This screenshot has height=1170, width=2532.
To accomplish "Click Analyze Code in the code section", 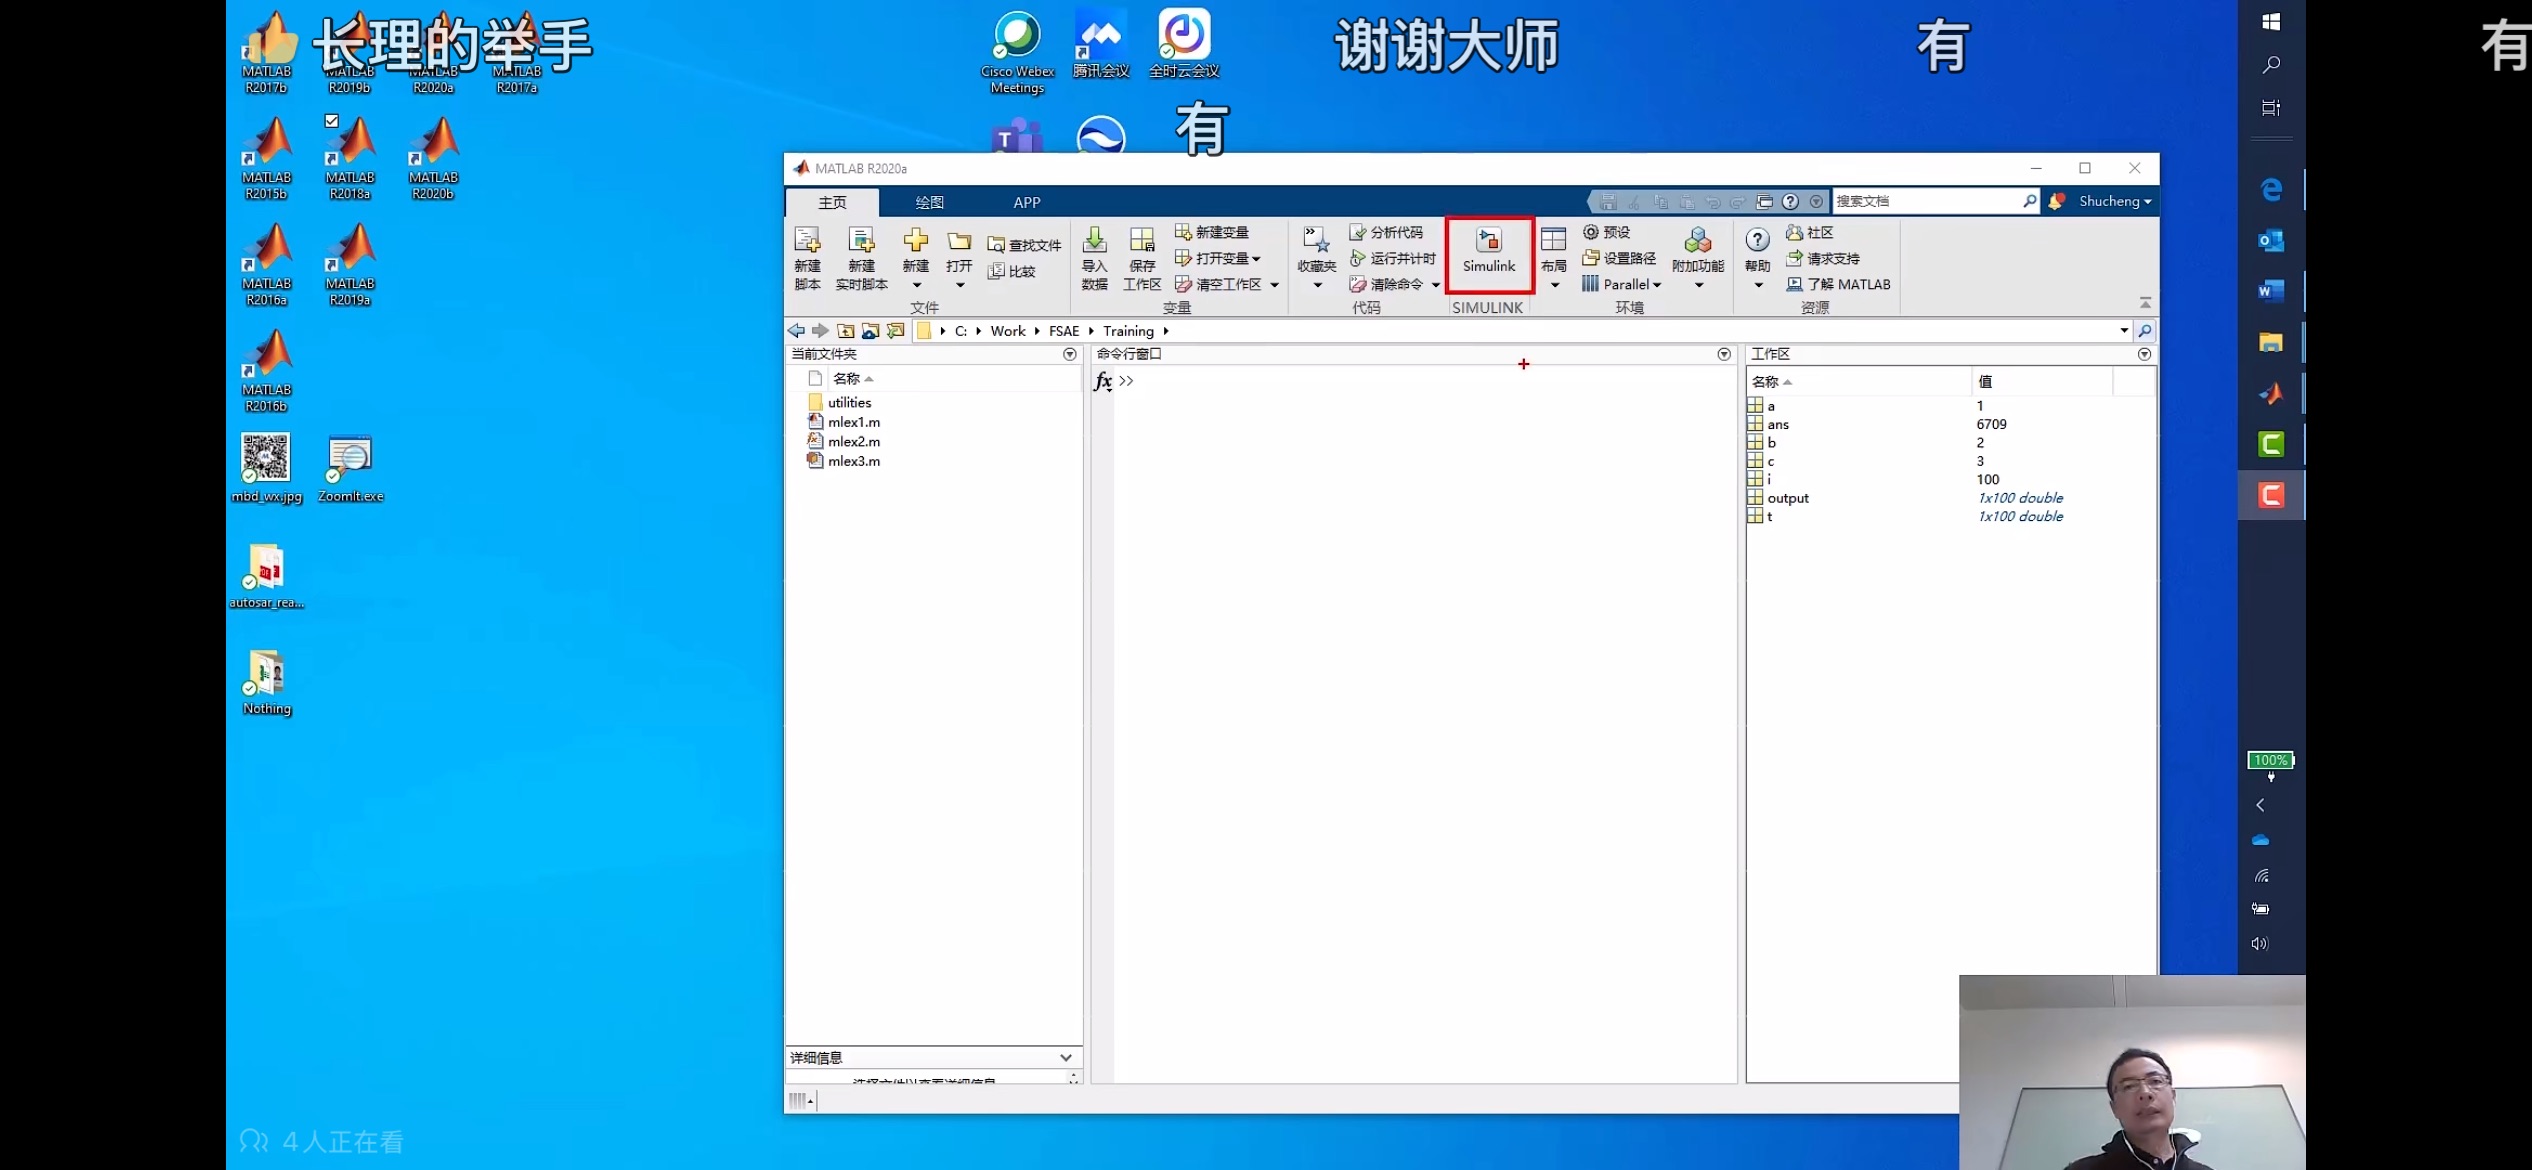I will [1386, 232].
